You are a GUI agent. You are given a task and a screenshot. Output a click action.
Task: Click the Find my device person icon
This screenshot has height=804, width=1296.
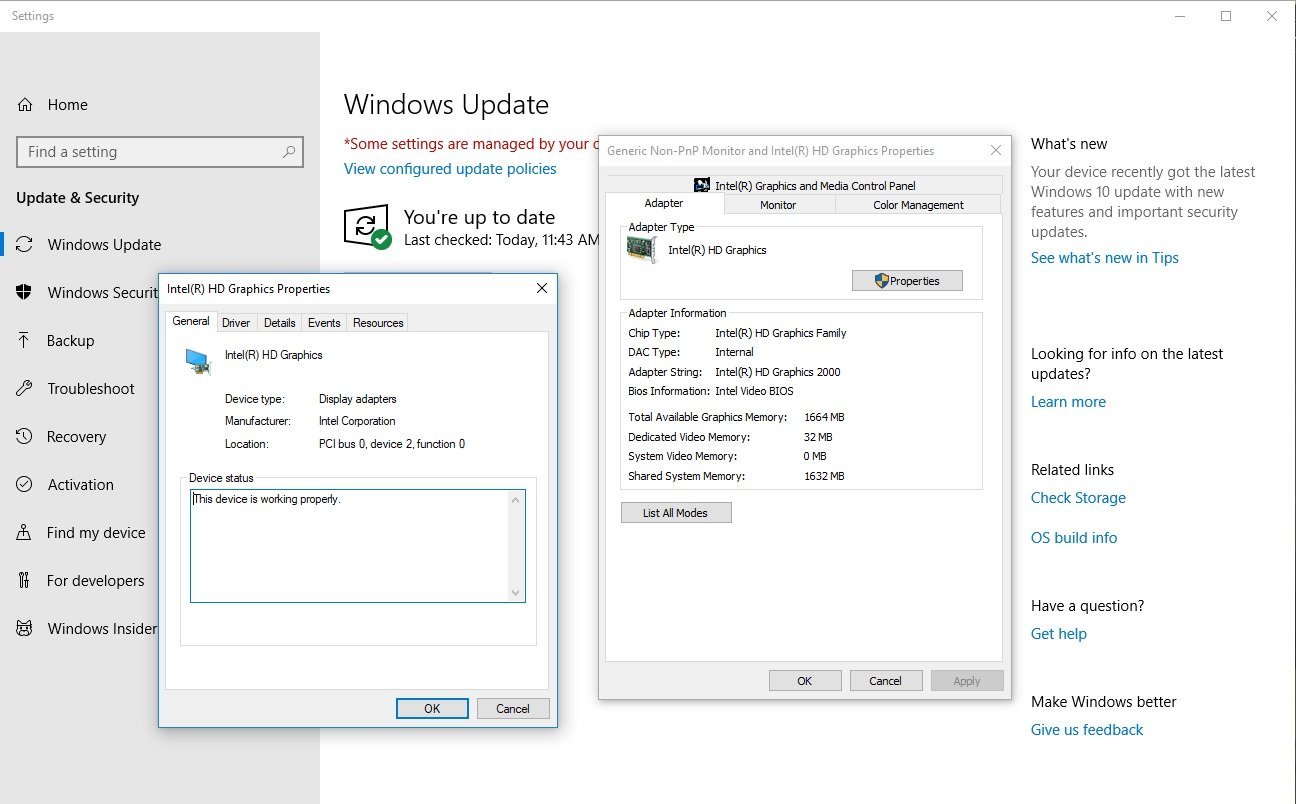[x=25, y=533]
